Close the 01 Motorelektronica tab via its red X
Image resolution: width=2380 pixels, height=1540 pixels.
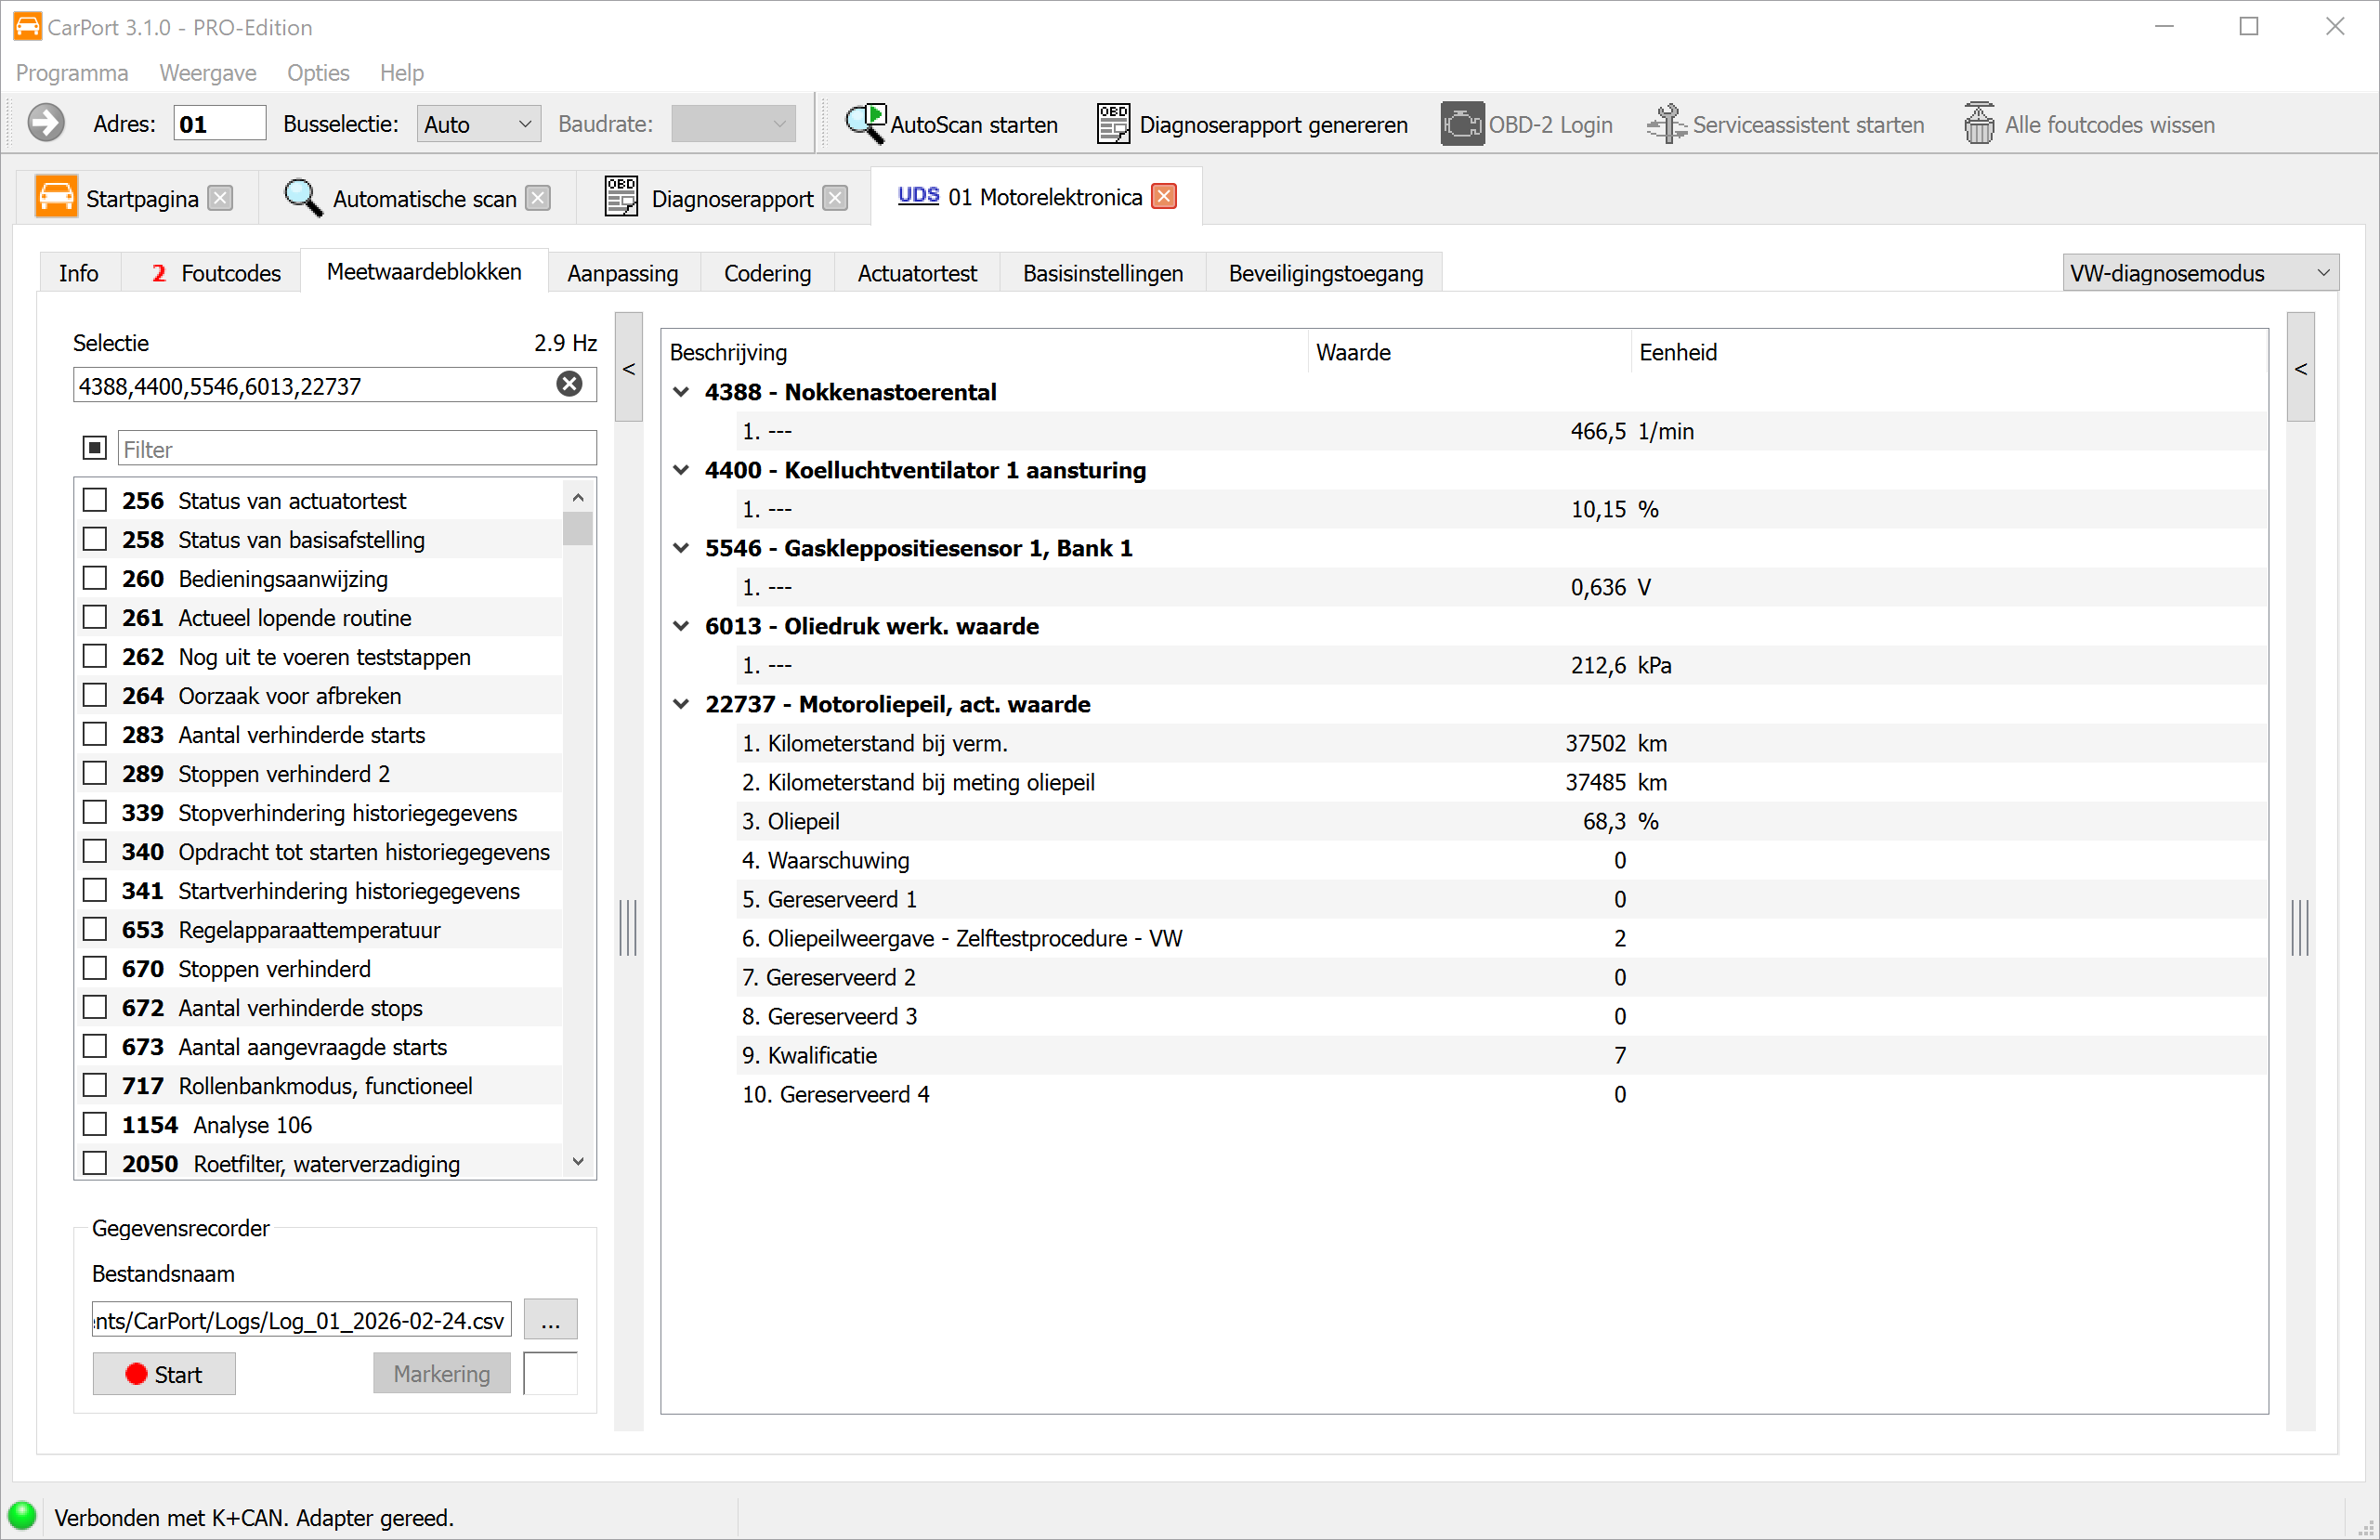point(1164,196)
